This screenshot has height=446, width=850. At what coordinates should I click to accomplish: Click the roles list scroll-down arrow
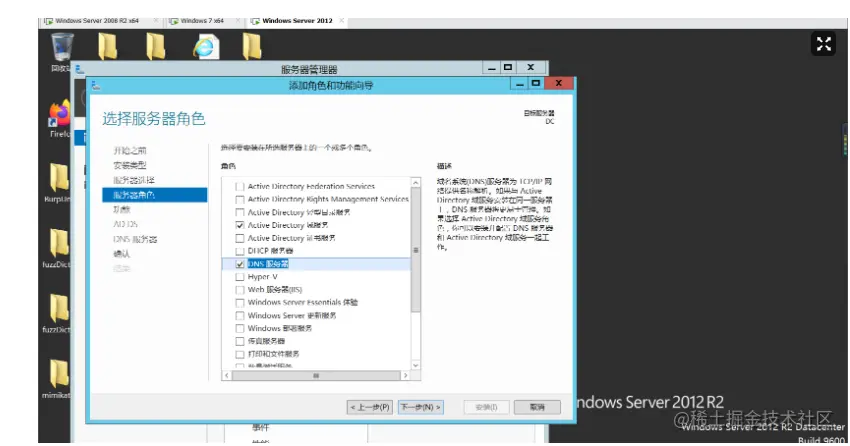pyautogui.click(x=416, y=365)
